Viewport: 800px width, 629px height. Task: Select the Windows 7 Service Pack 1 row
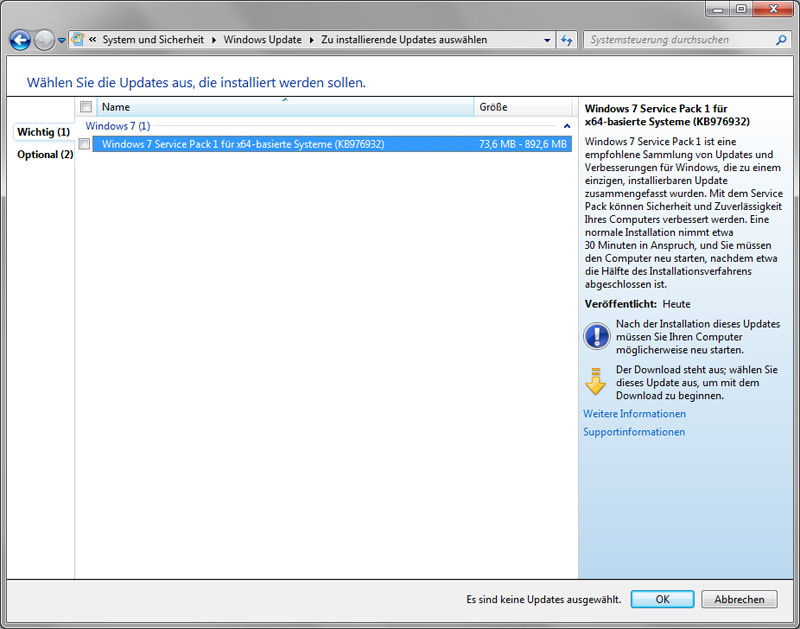(x=332, y=144)
